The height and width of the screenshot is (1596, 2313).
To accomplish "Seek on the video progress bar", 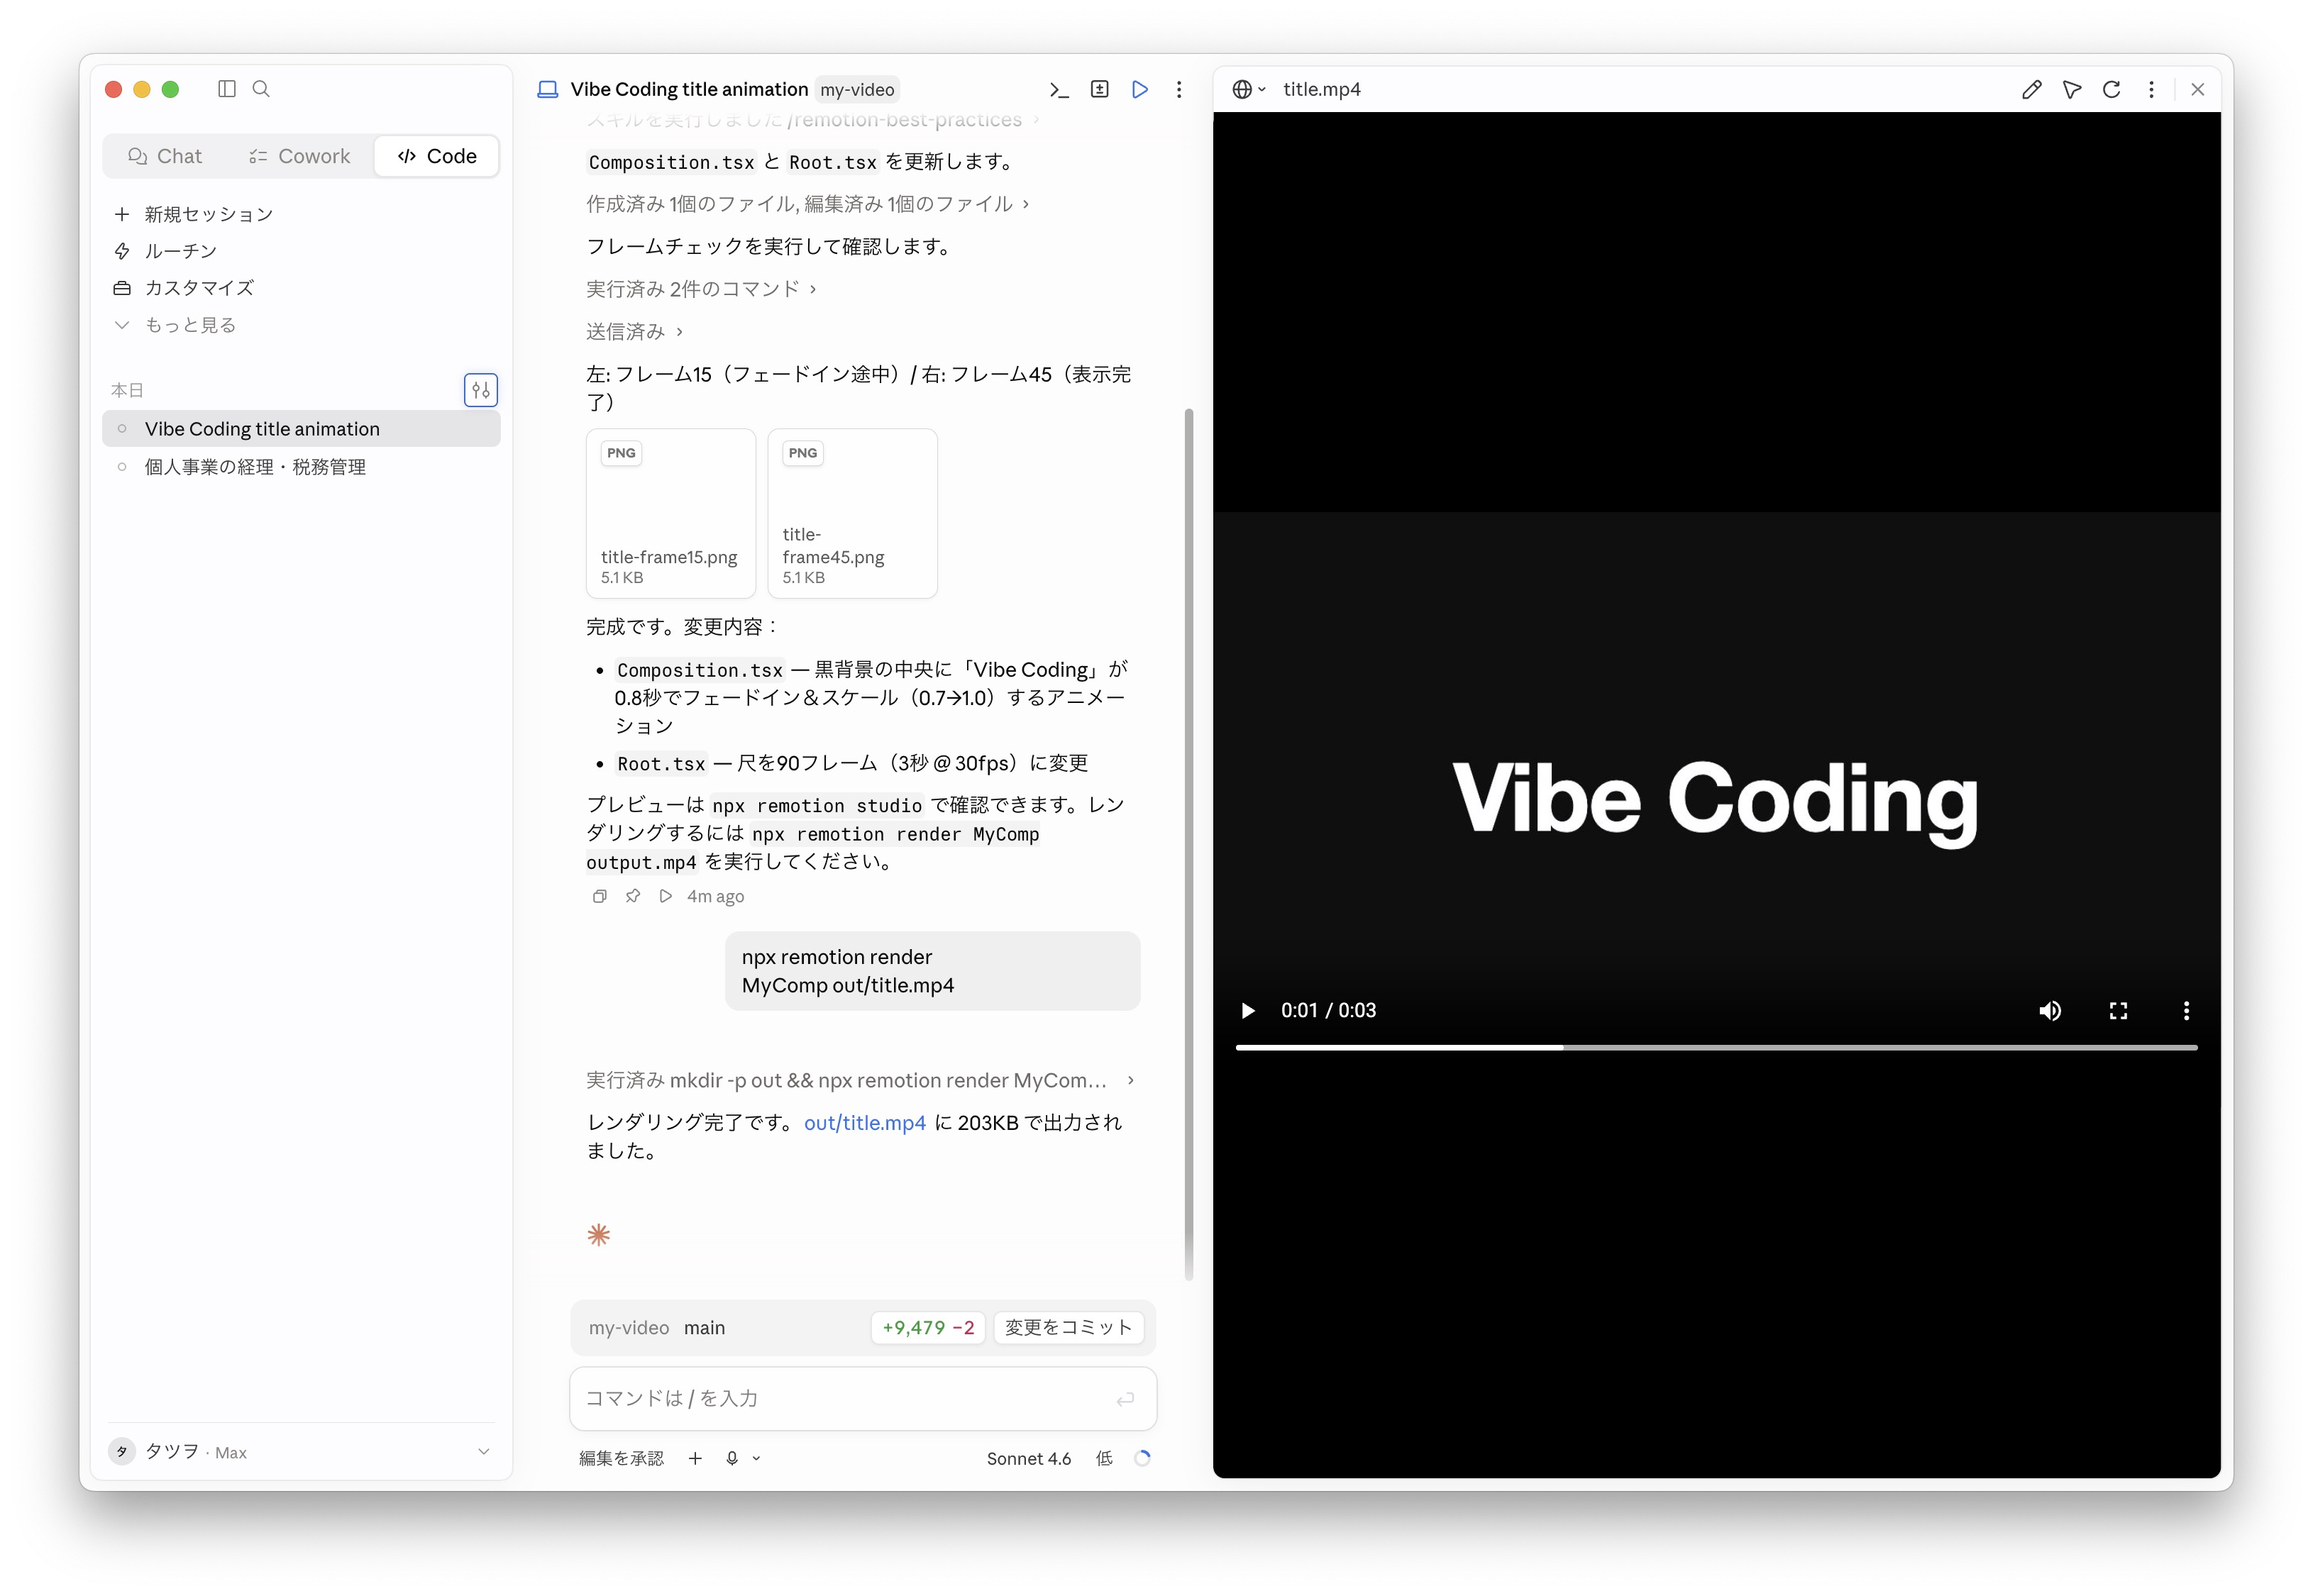I will [x=1716, y=1047].
